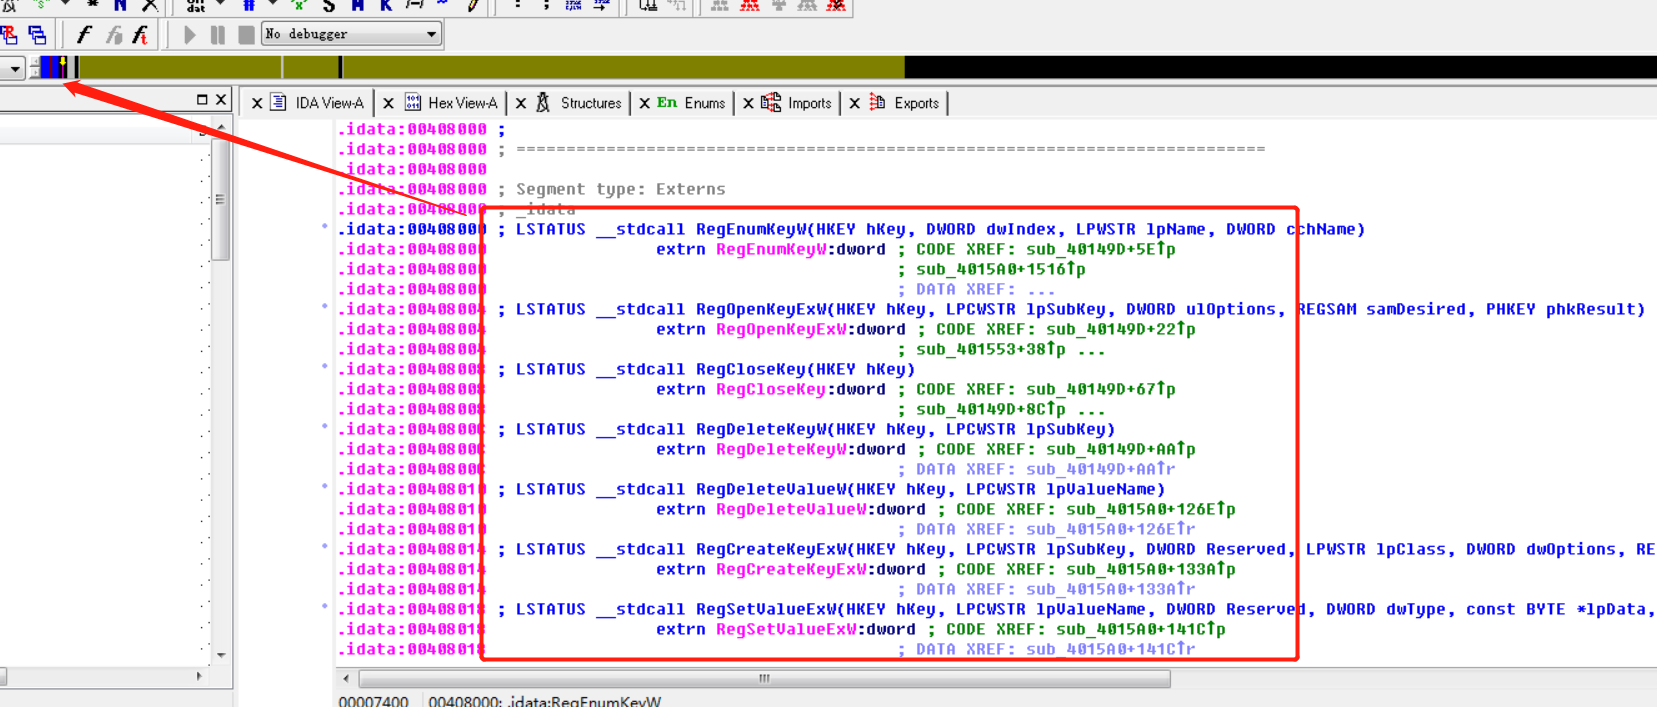
Task: Close the Enums tab
Action: click(644, 103)
